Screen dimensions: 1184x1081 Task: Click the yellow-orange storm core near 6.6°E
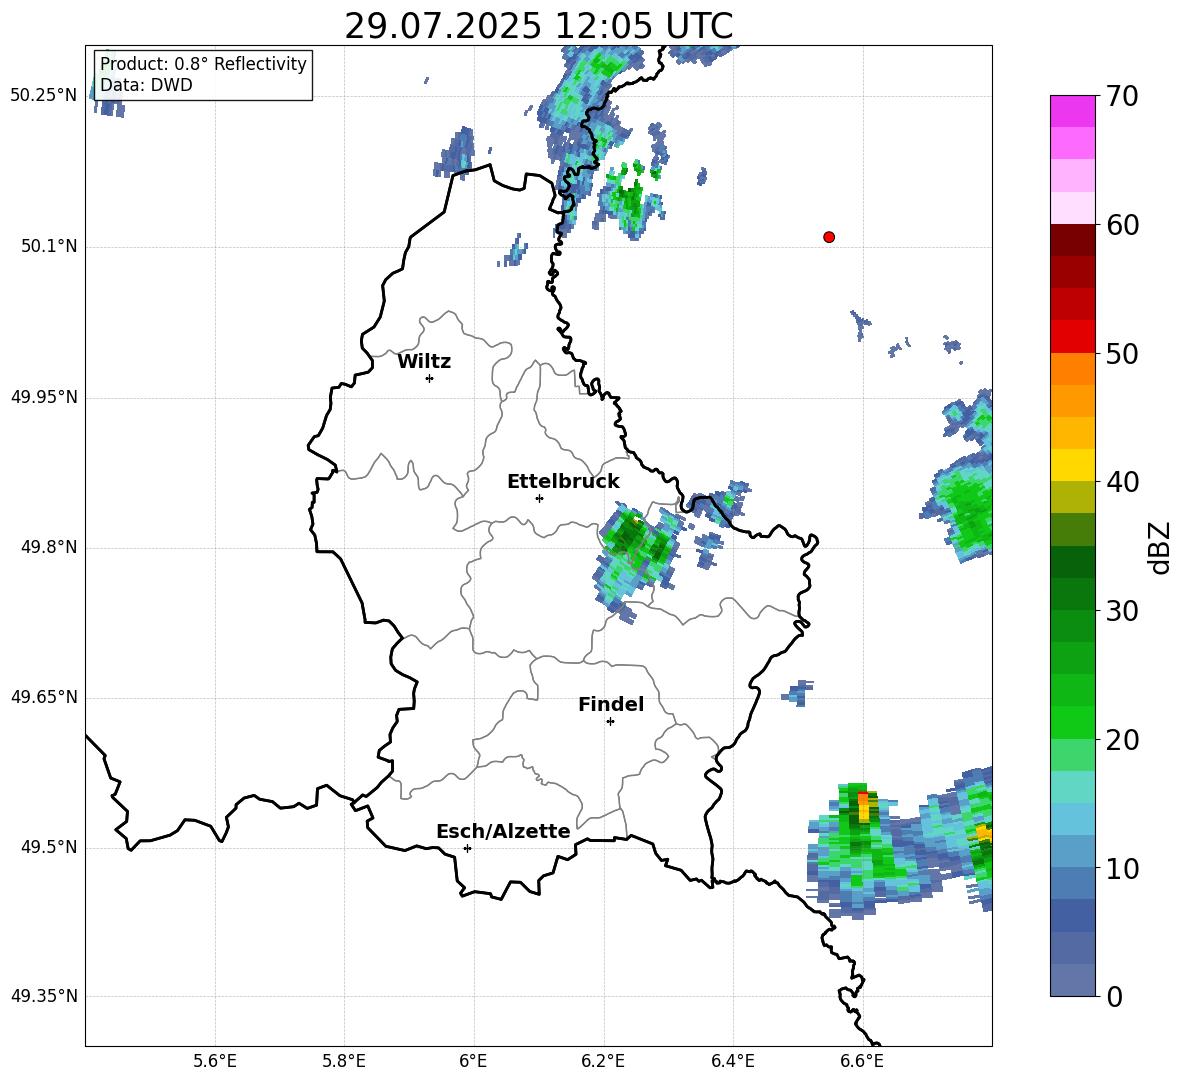pos(864,808)
